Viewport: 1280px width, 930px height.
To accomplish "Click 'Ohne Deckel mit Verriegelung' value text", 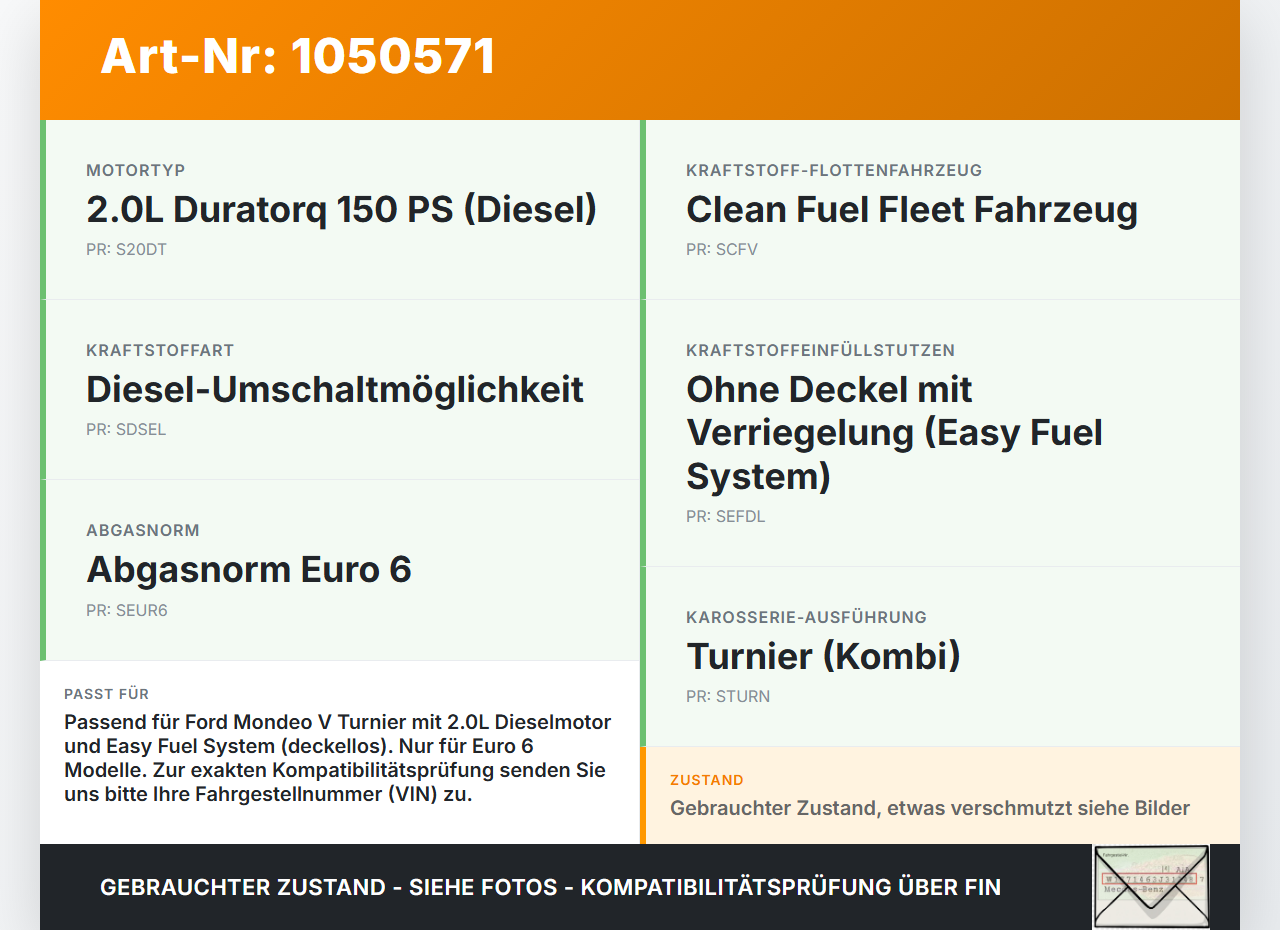I will tap(894, 432).
